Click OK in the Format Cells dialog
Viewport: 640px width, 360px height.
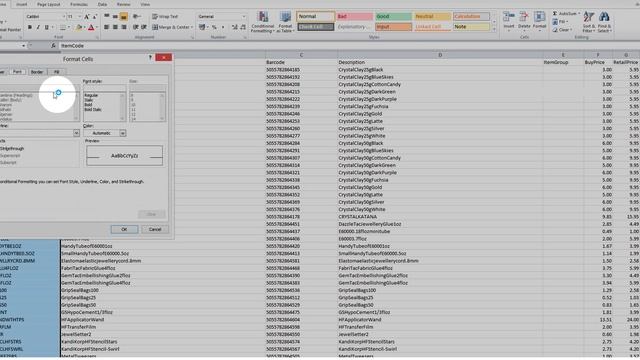(124, 229)
